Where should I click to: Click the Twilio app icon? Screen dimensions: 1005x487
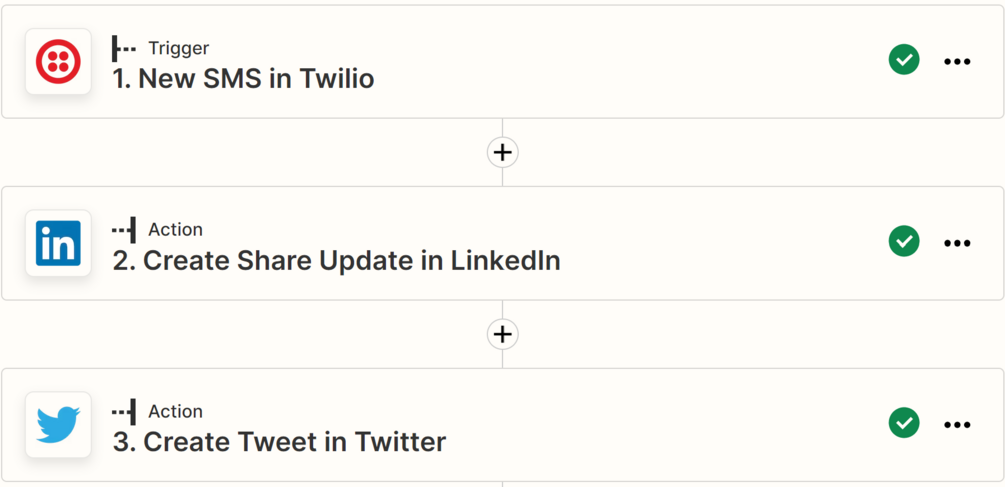[58, 62]
